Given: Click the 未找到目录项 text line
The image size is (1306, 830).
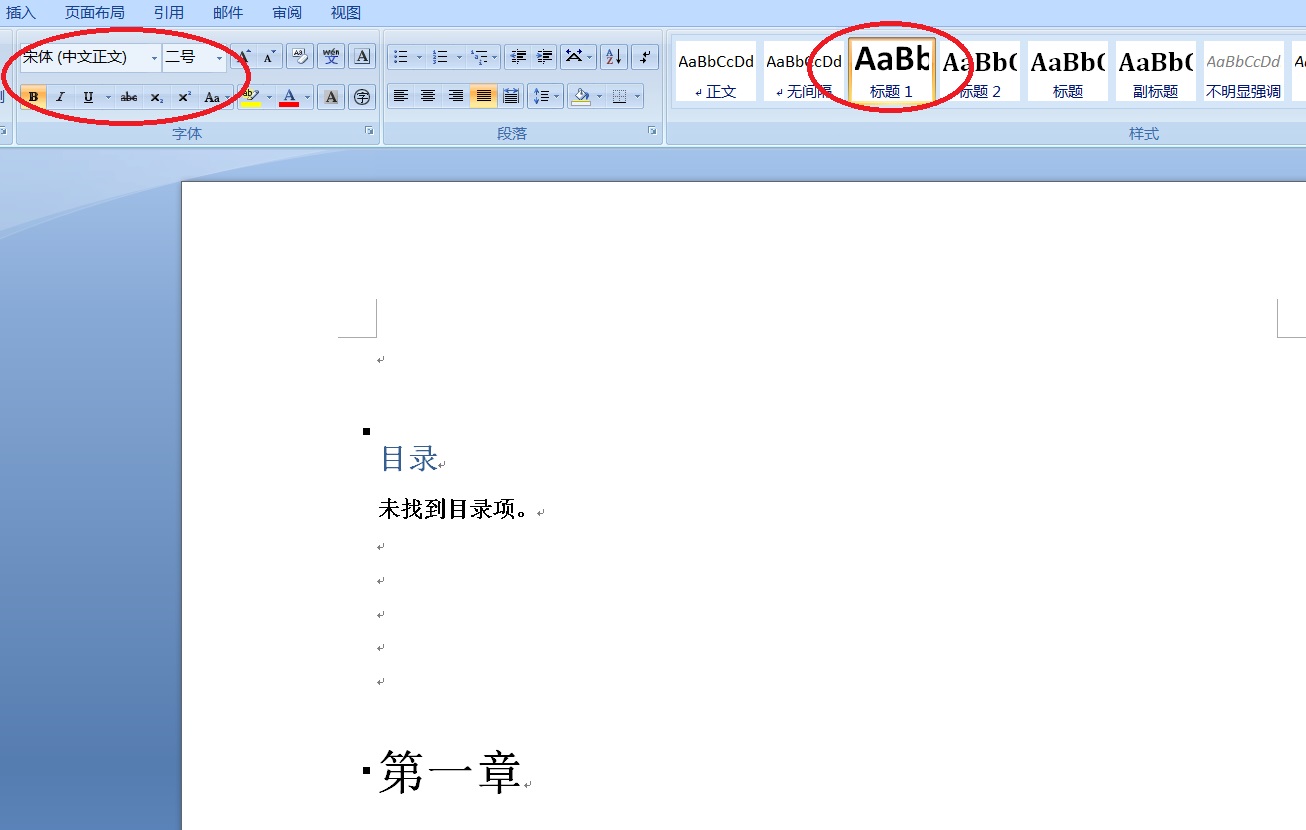Looking at the screenshot, I should click(x=455, y=509).
